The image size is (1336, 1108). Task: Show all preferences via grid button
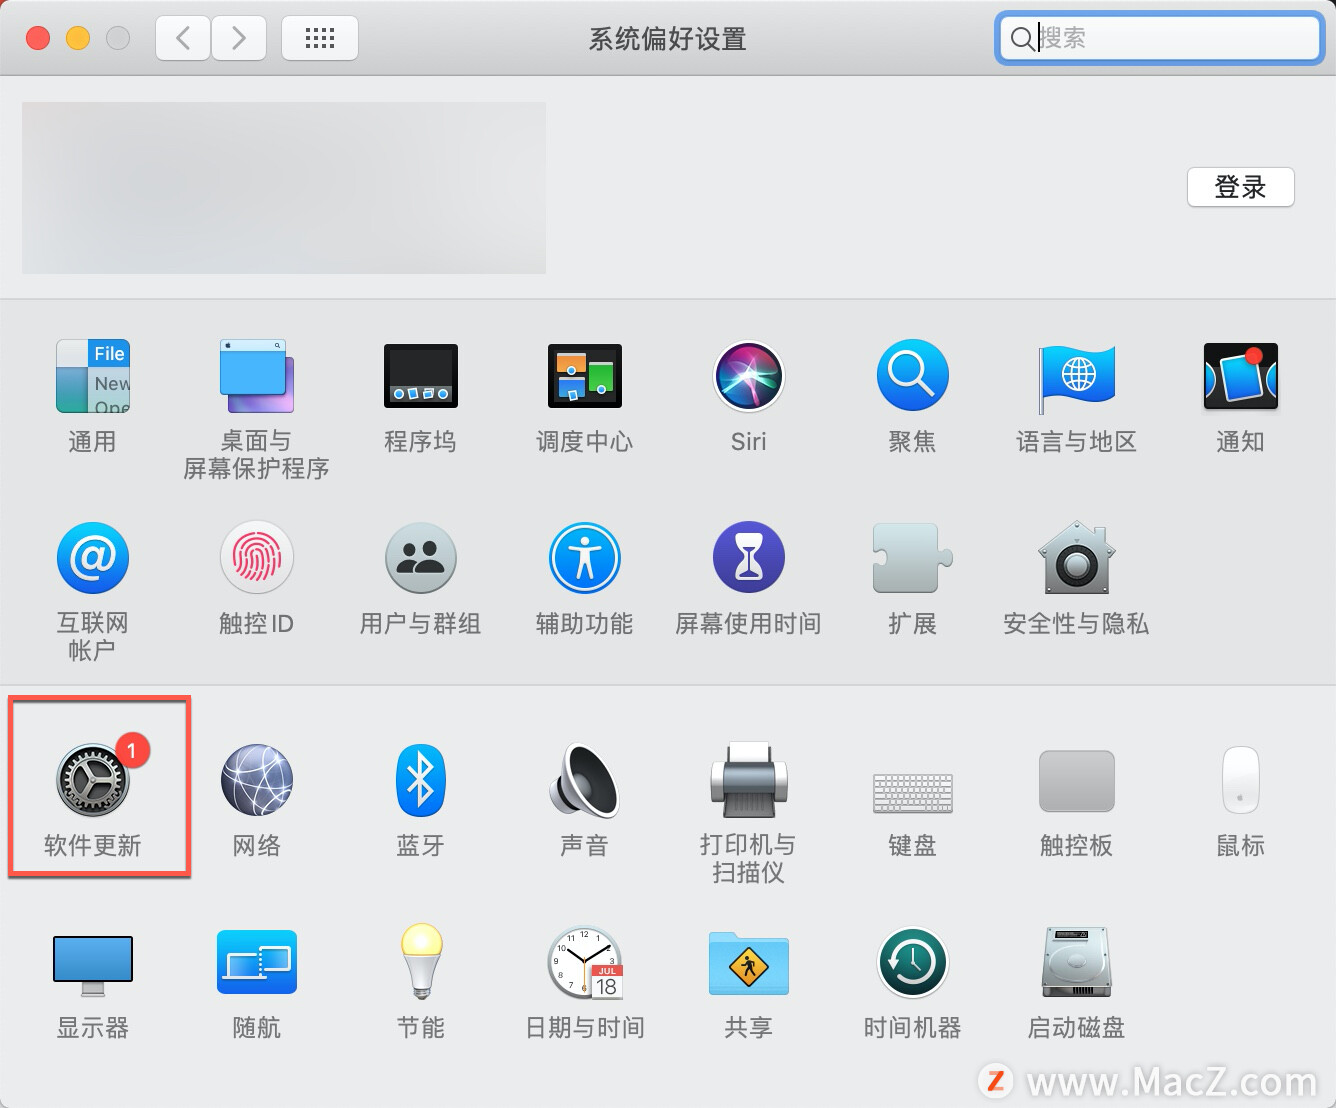click(320, 38)
